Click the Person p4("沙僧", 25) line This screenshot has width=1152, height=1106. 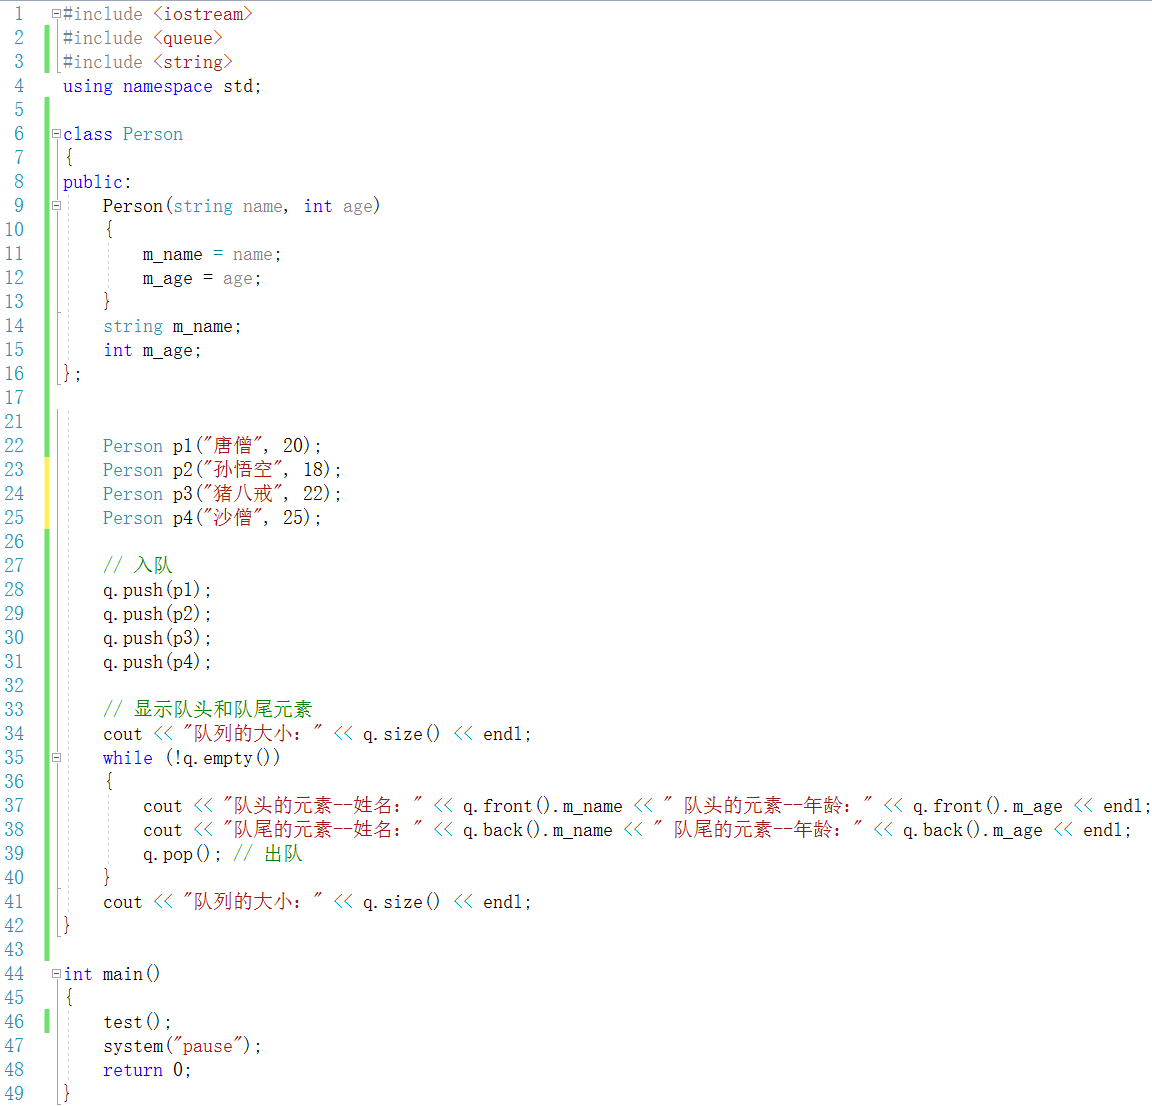212,518
